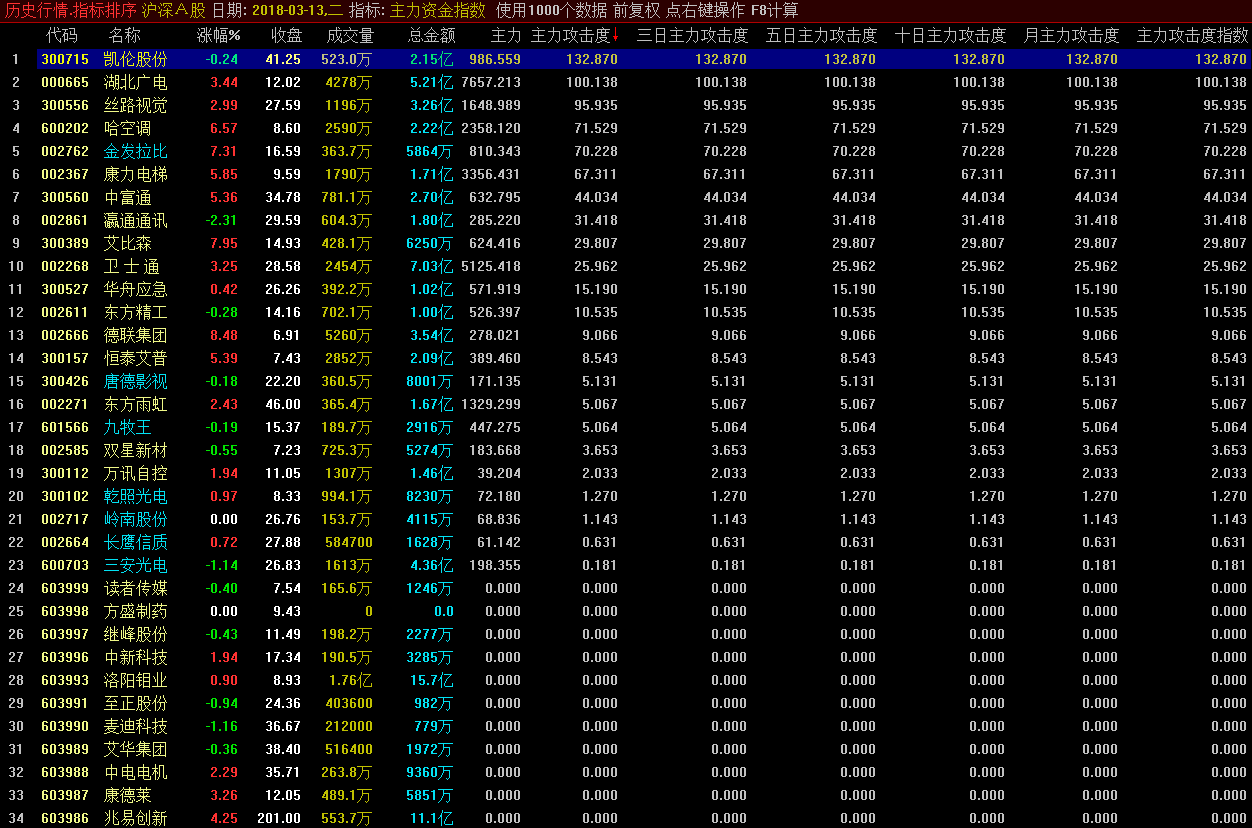1252x828 pixels.
Task: Click stock code 000665
Action: [65, 82]
